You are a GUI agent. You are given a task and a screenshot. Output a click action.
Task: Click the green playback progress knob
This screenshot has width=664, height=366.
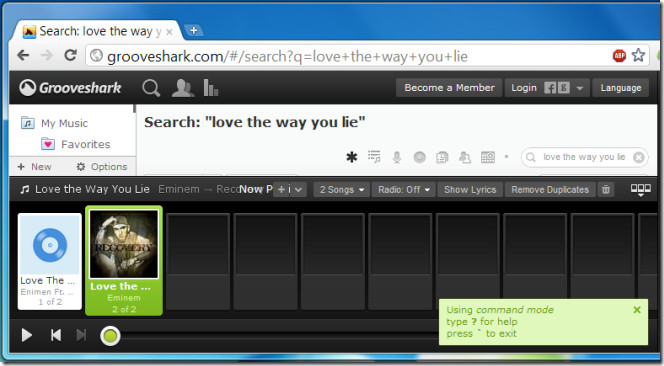click(x=110, y=336)
